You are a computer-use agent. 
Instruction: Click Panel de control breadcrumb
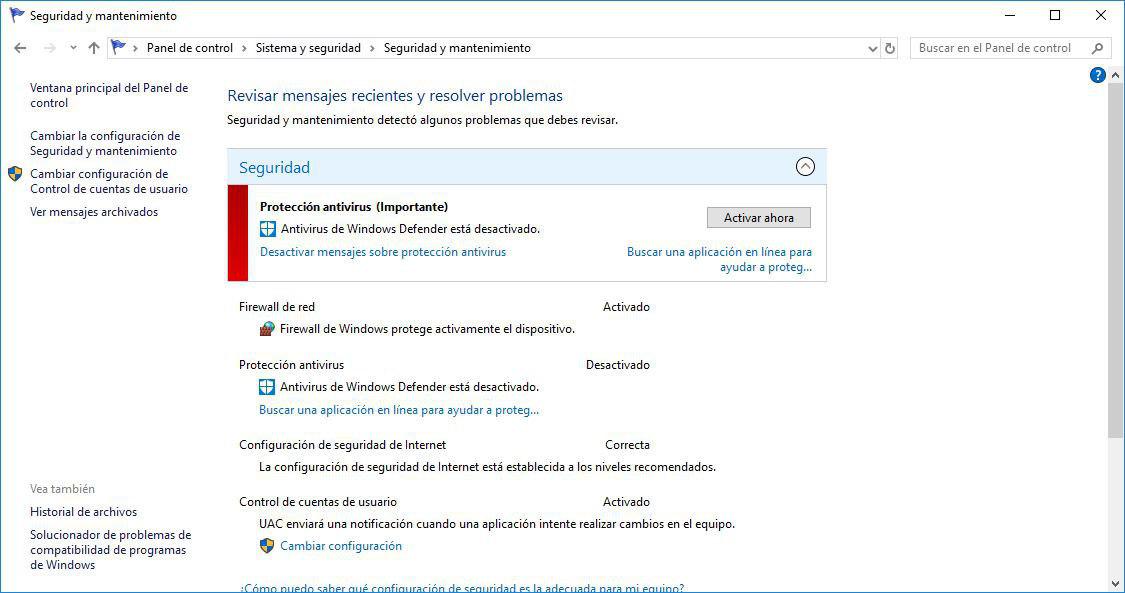coord(190,48)
